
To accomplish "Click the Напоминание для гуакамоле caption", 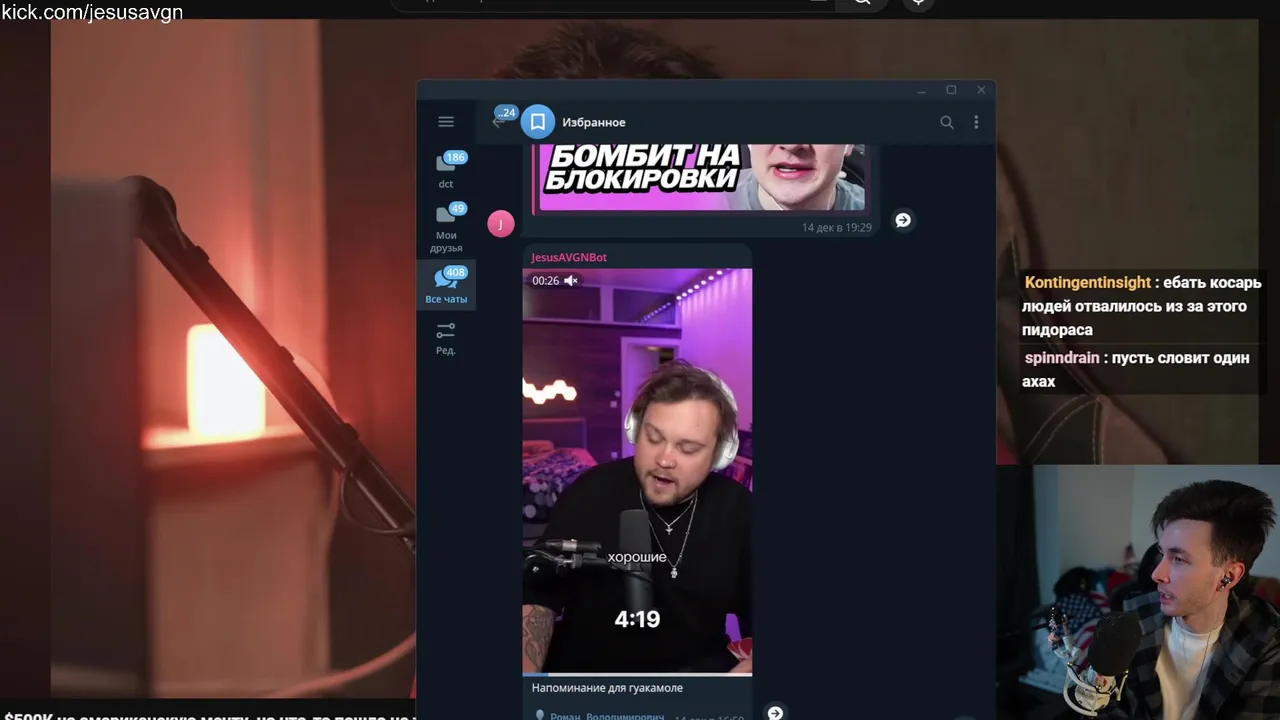I will pos(607,688).
